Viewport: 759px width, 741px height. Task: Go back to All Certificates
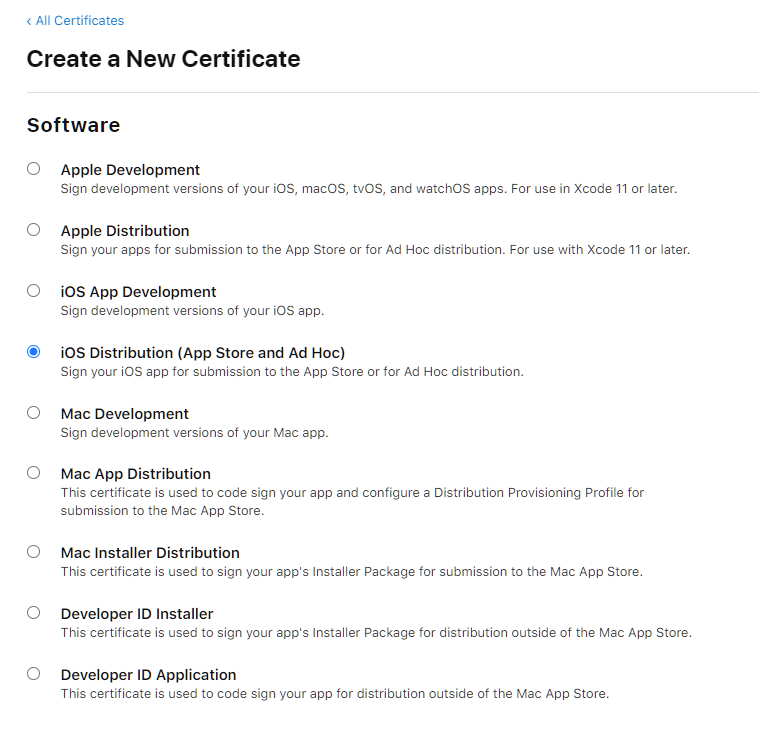pyautogui.click(x=80, y=21)
